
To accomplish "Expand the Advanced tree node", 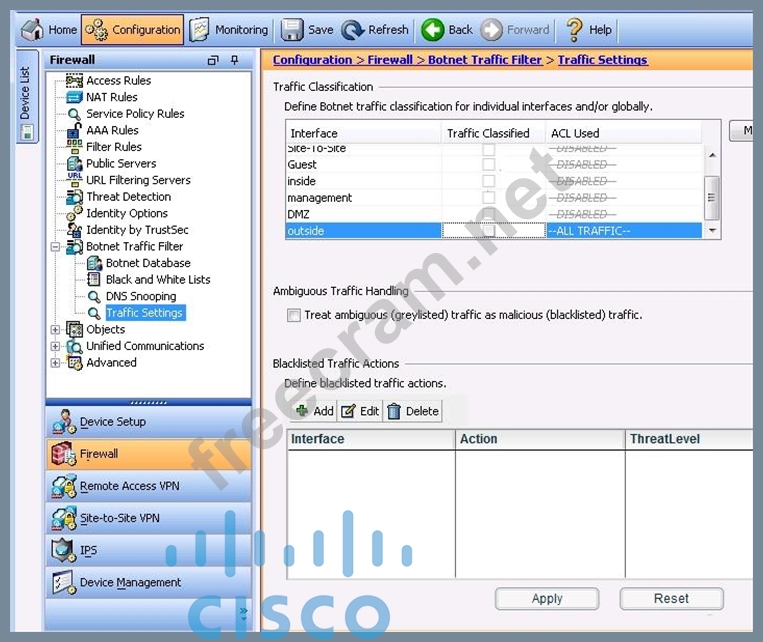I will (x=56, y=362).
